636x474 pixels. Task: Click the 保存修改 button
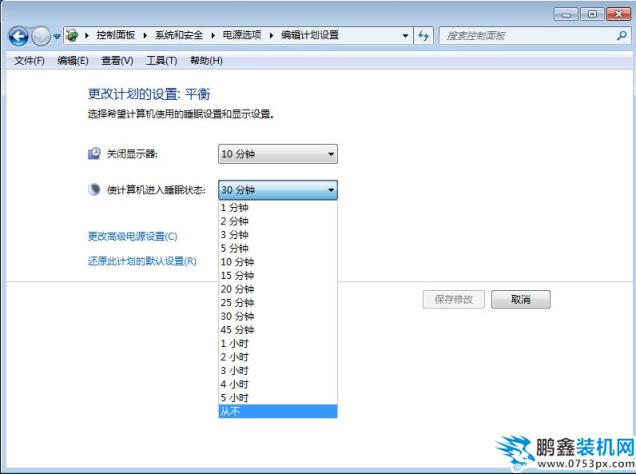pos(453,300)
